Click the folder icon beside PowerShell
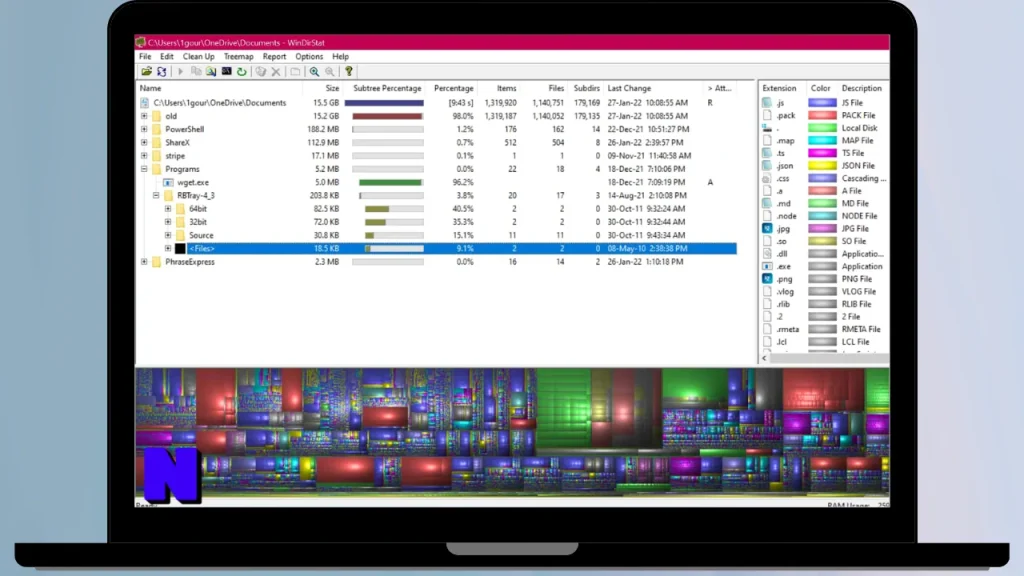1024x576 pixels. tap(157, 129)
